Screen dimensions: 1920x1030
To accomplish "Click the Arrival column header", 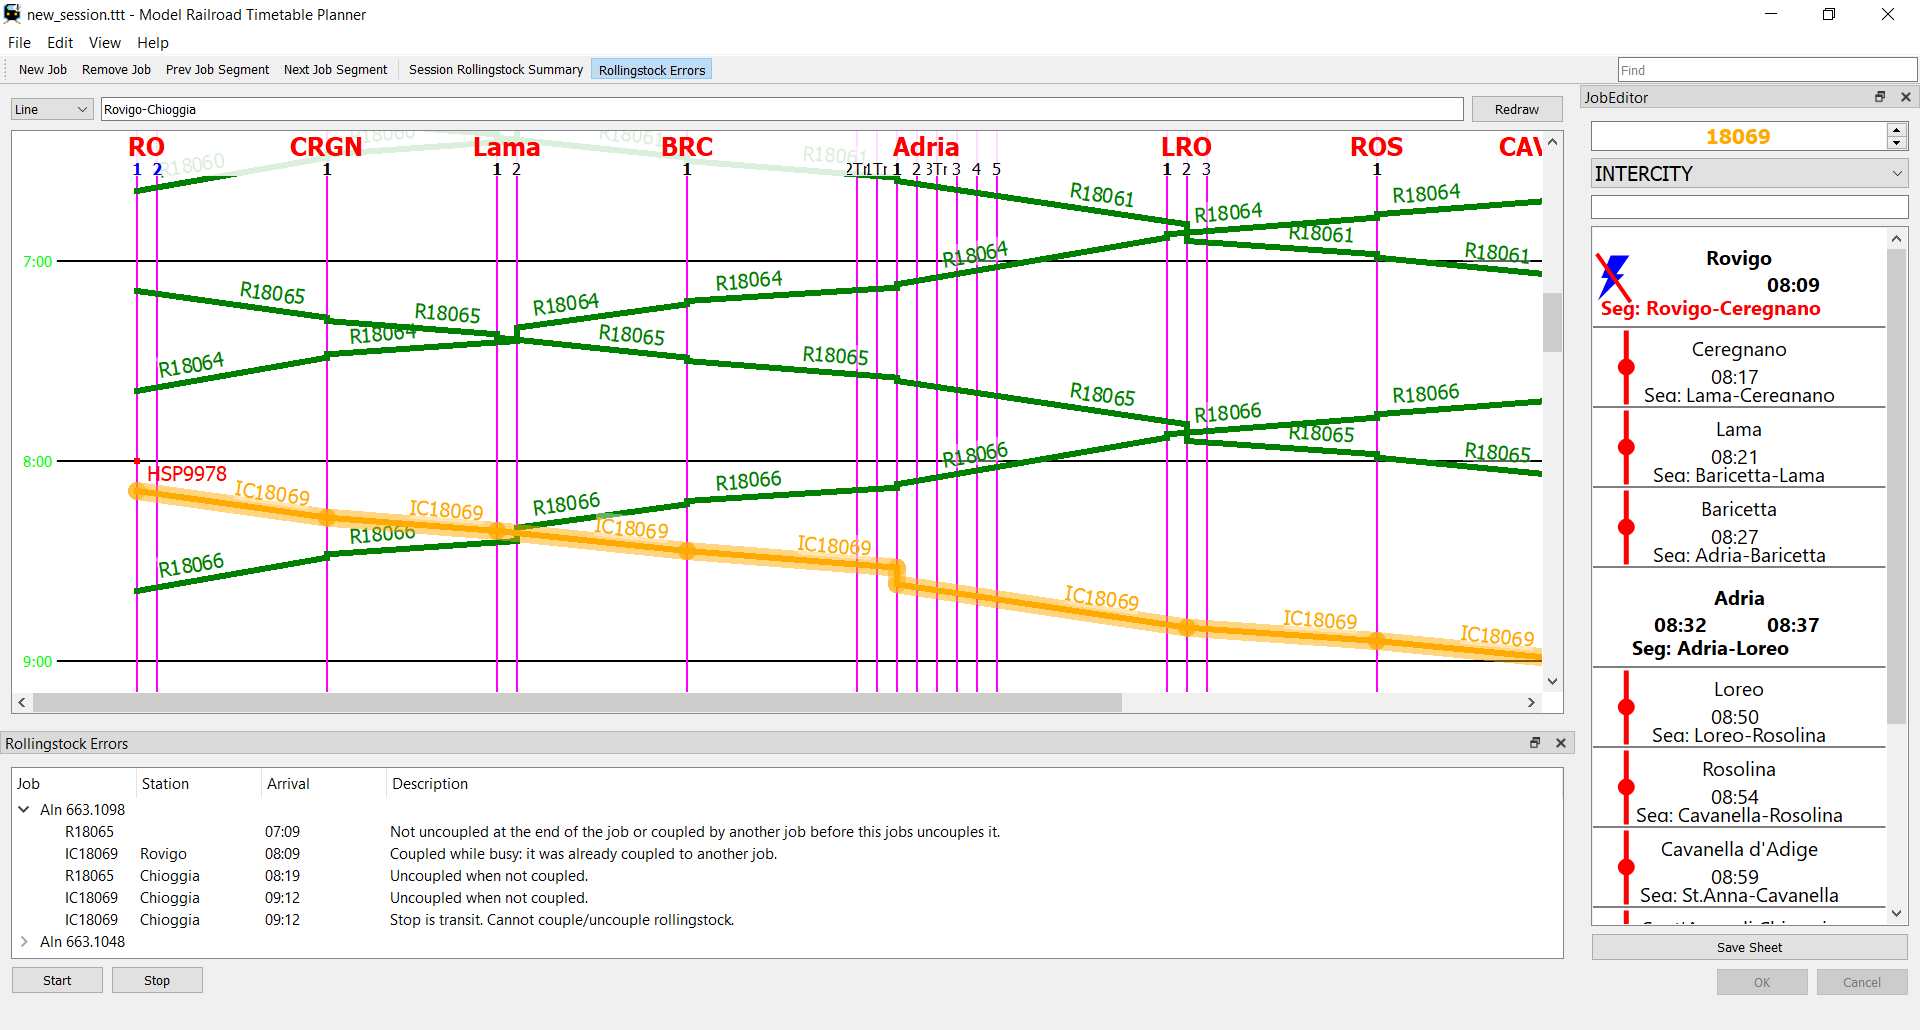I will [323, 784].
